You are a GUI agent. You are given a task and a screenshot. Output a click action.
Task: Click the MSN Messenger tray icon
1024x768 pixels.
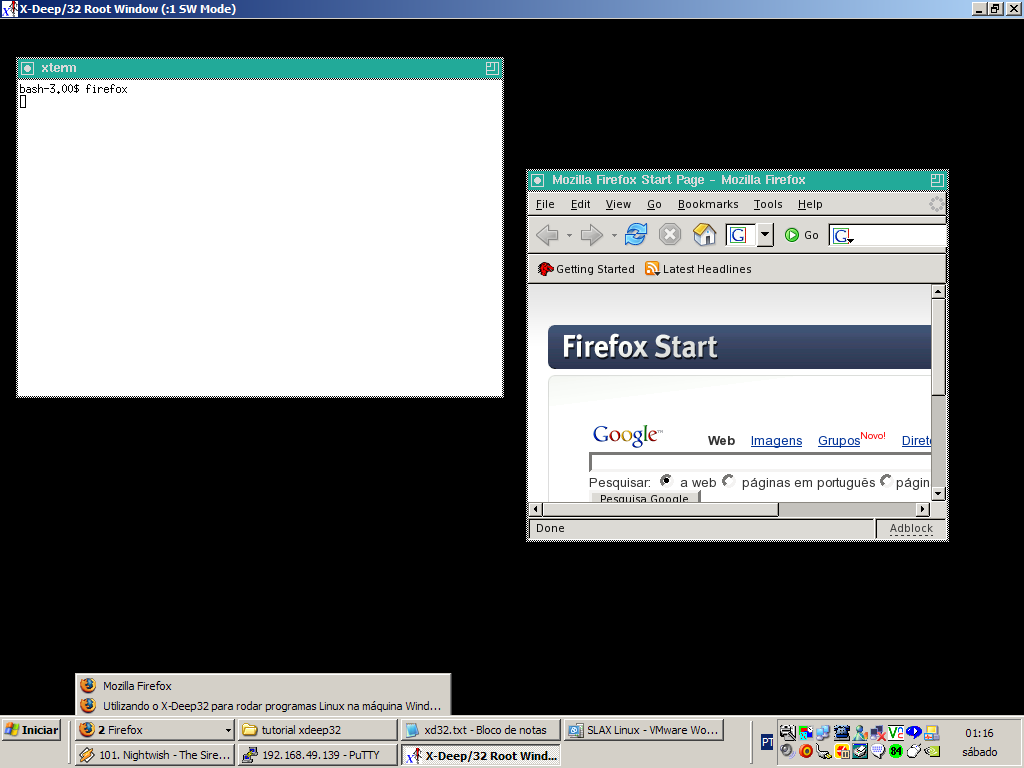tap(860, 733)
